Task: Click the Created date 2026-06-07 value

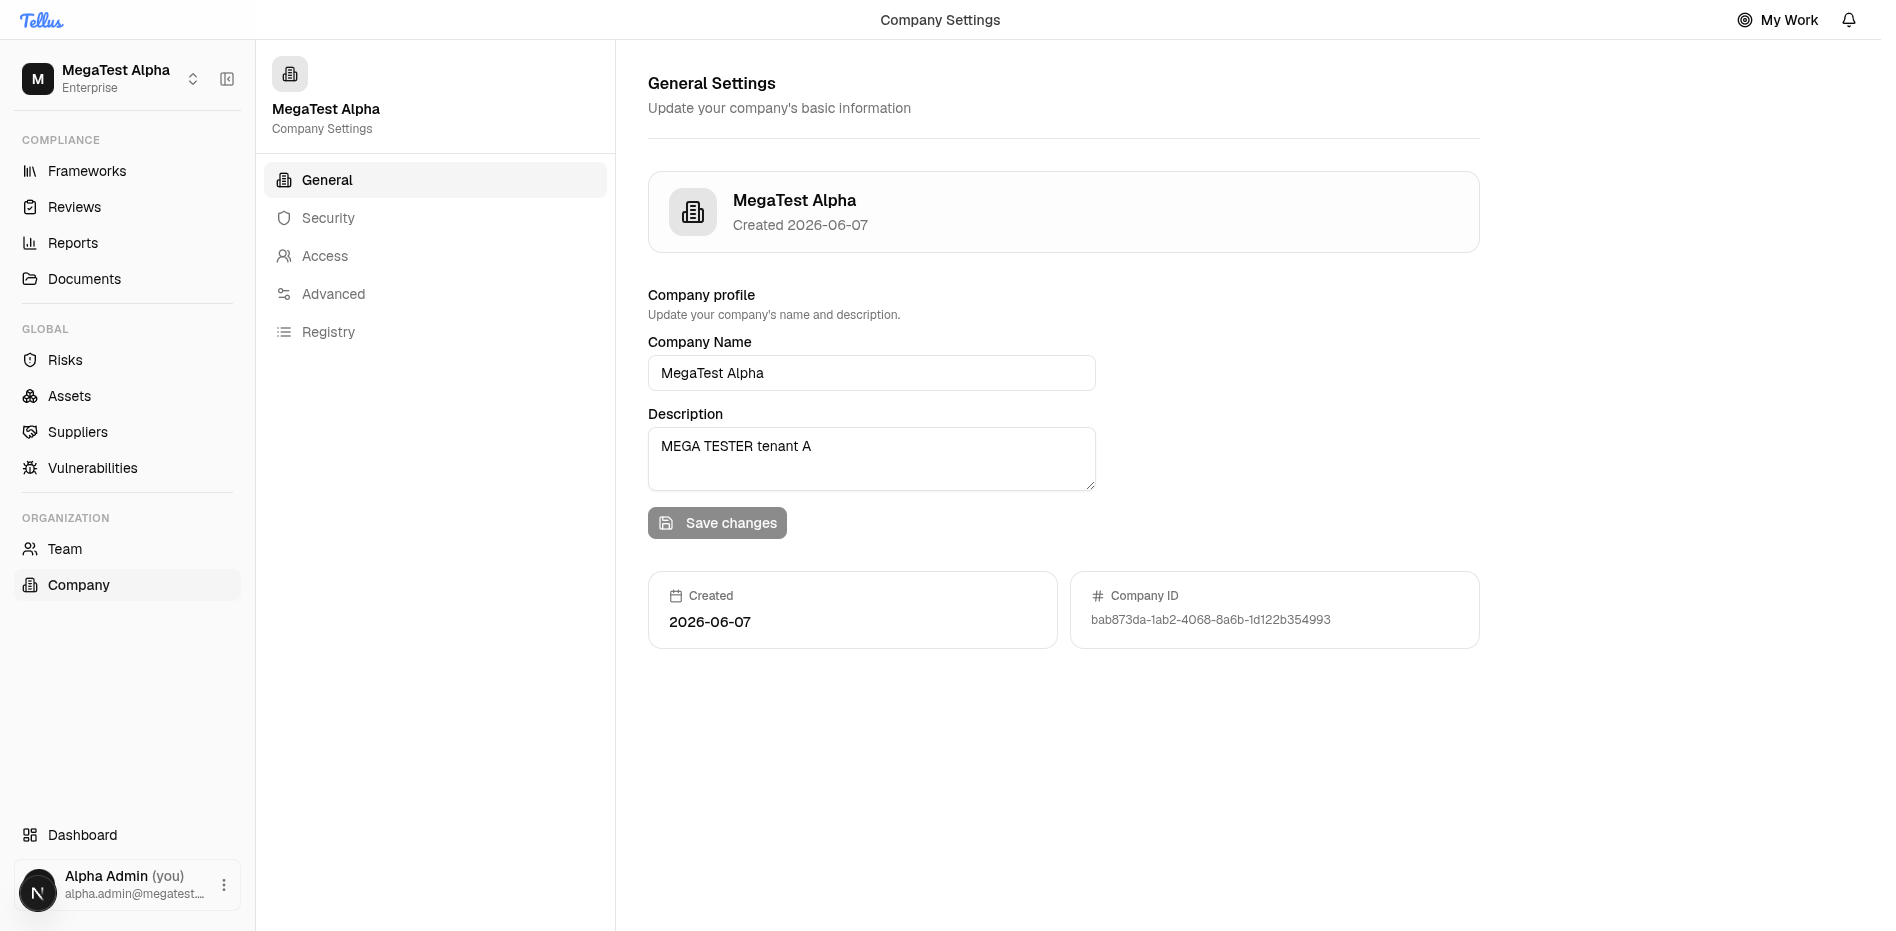Action: point(710,622)
